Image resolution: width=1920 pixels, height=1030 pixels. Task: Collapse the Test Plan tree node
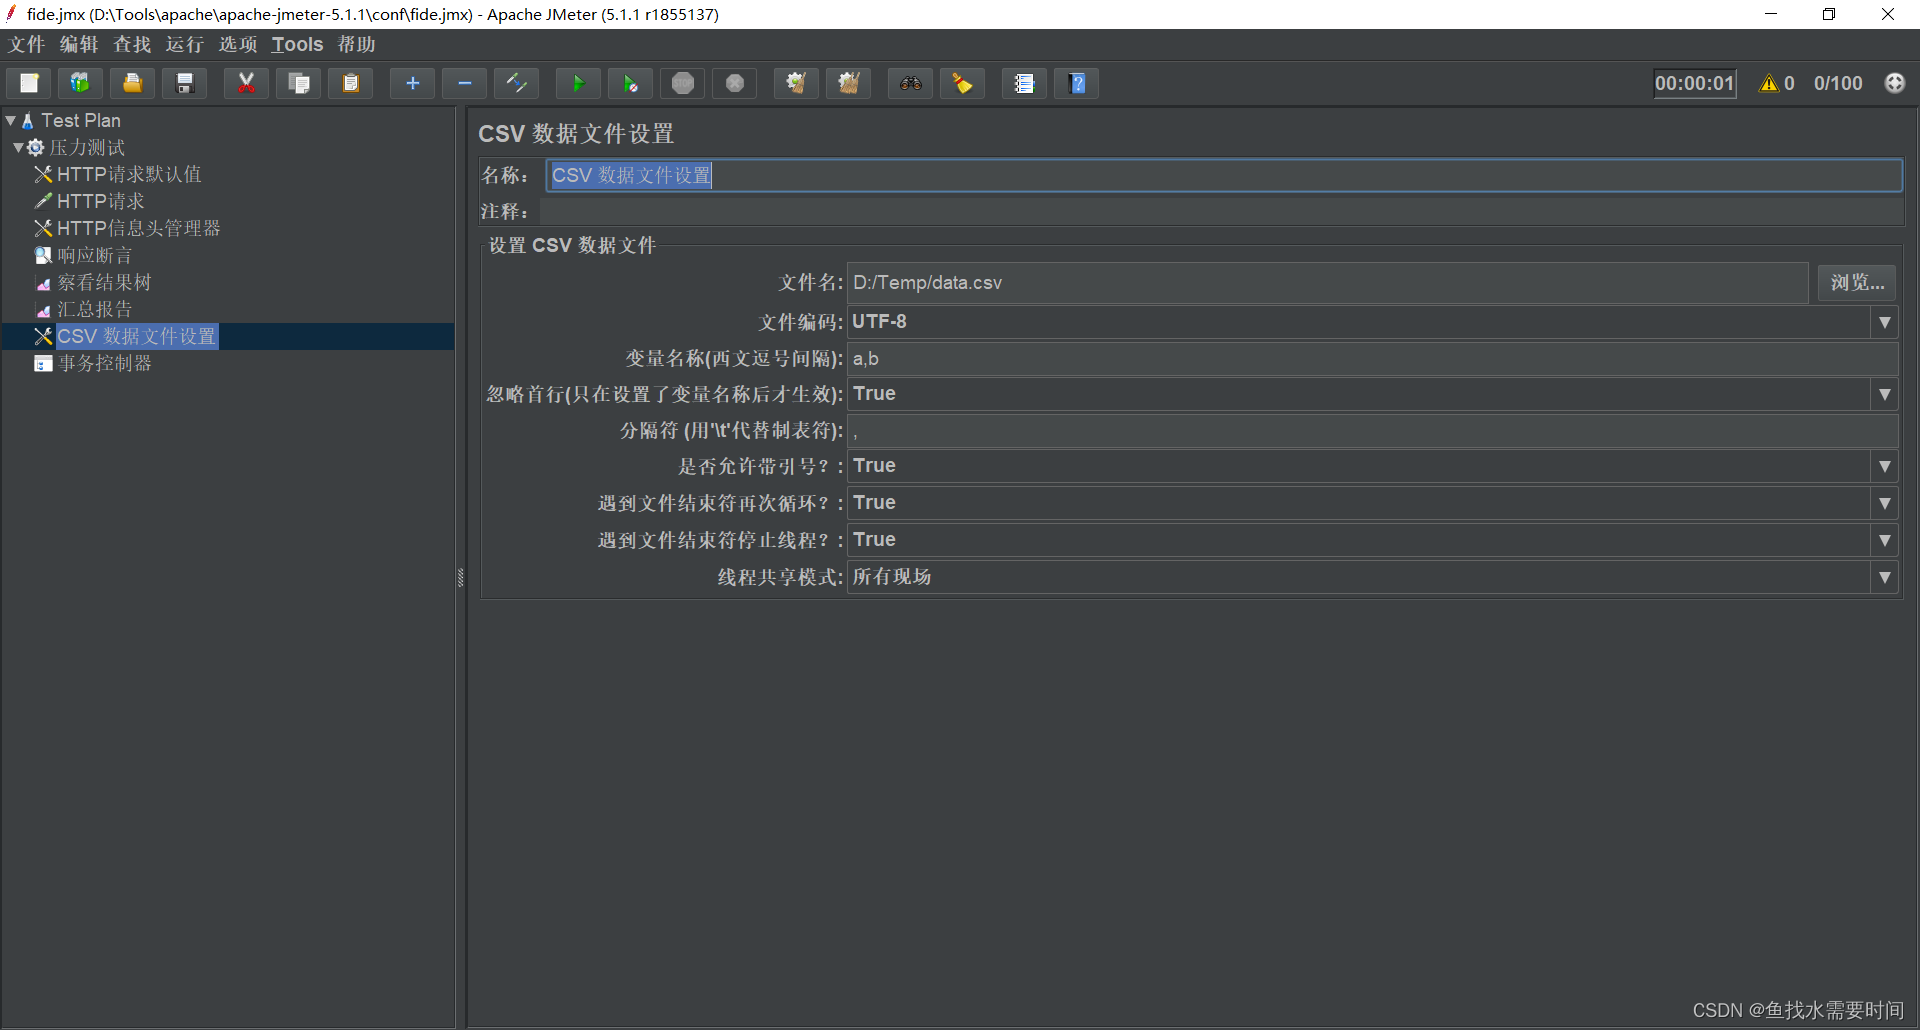coord(10,120)
